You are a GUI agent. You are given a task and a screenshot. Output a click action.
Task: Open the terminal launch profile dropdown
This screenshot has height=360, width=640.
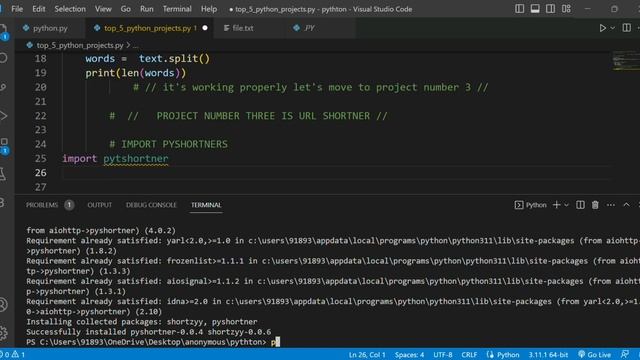[566, 205]
